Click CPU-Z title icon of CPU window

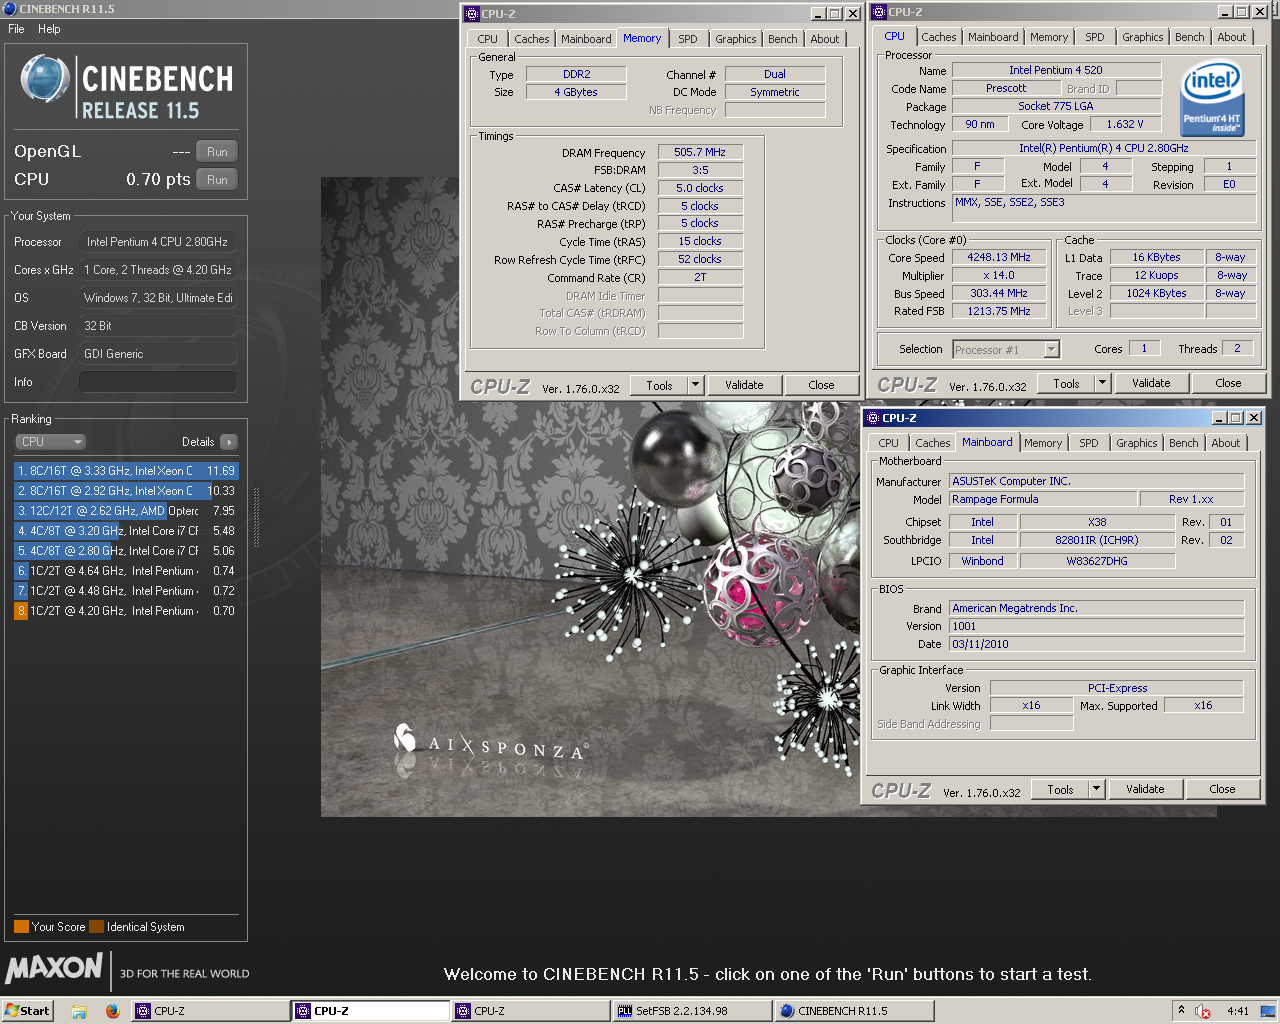pos(879,12)
